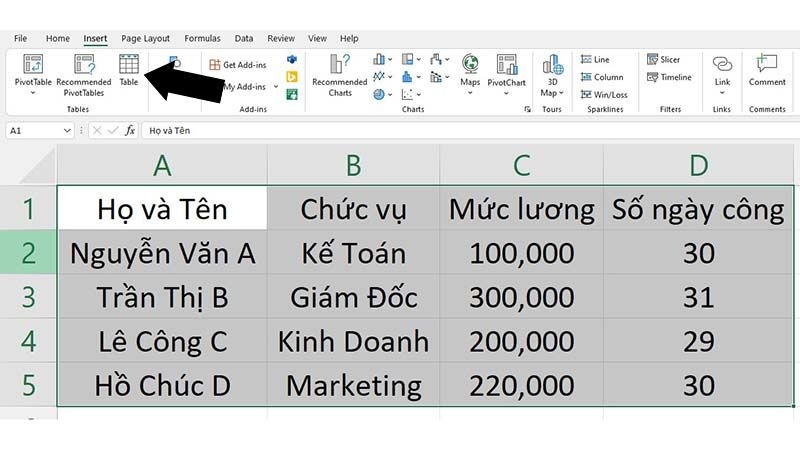Switch to the Home tab

coord(58,38)
